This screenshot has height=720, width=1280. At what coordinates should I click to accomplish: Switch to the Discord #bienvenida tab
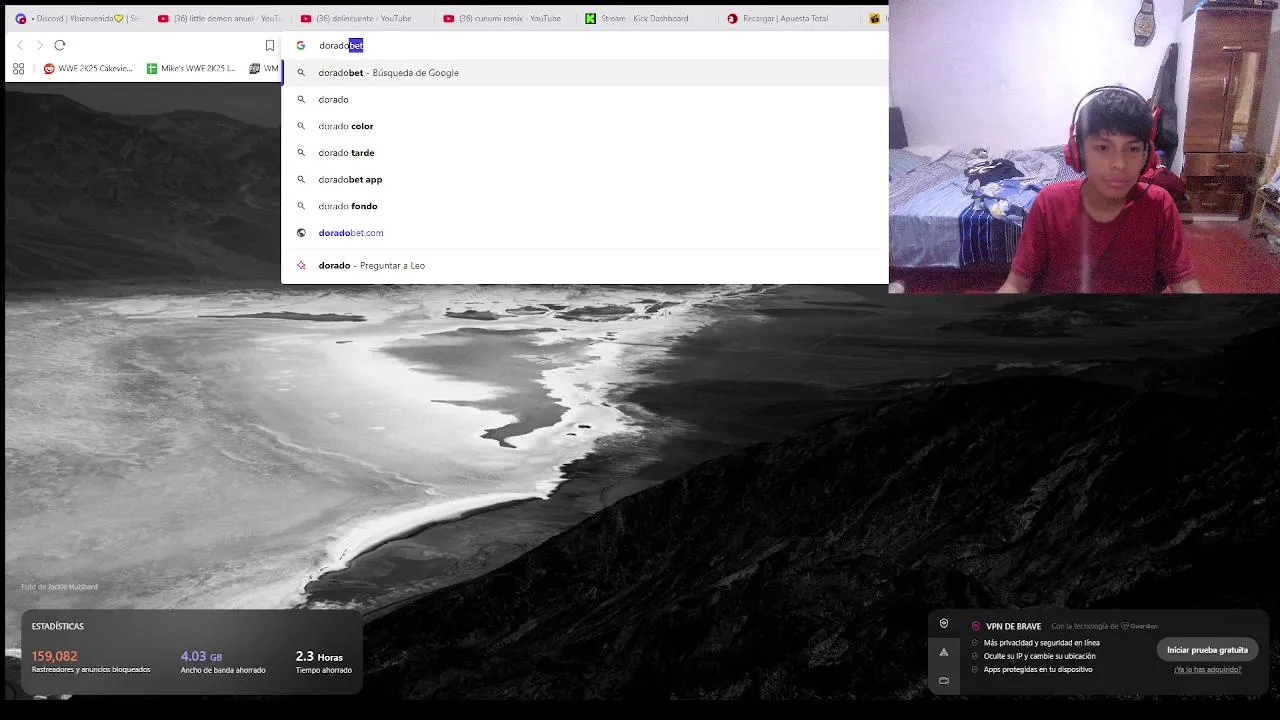tap(77, 18)
